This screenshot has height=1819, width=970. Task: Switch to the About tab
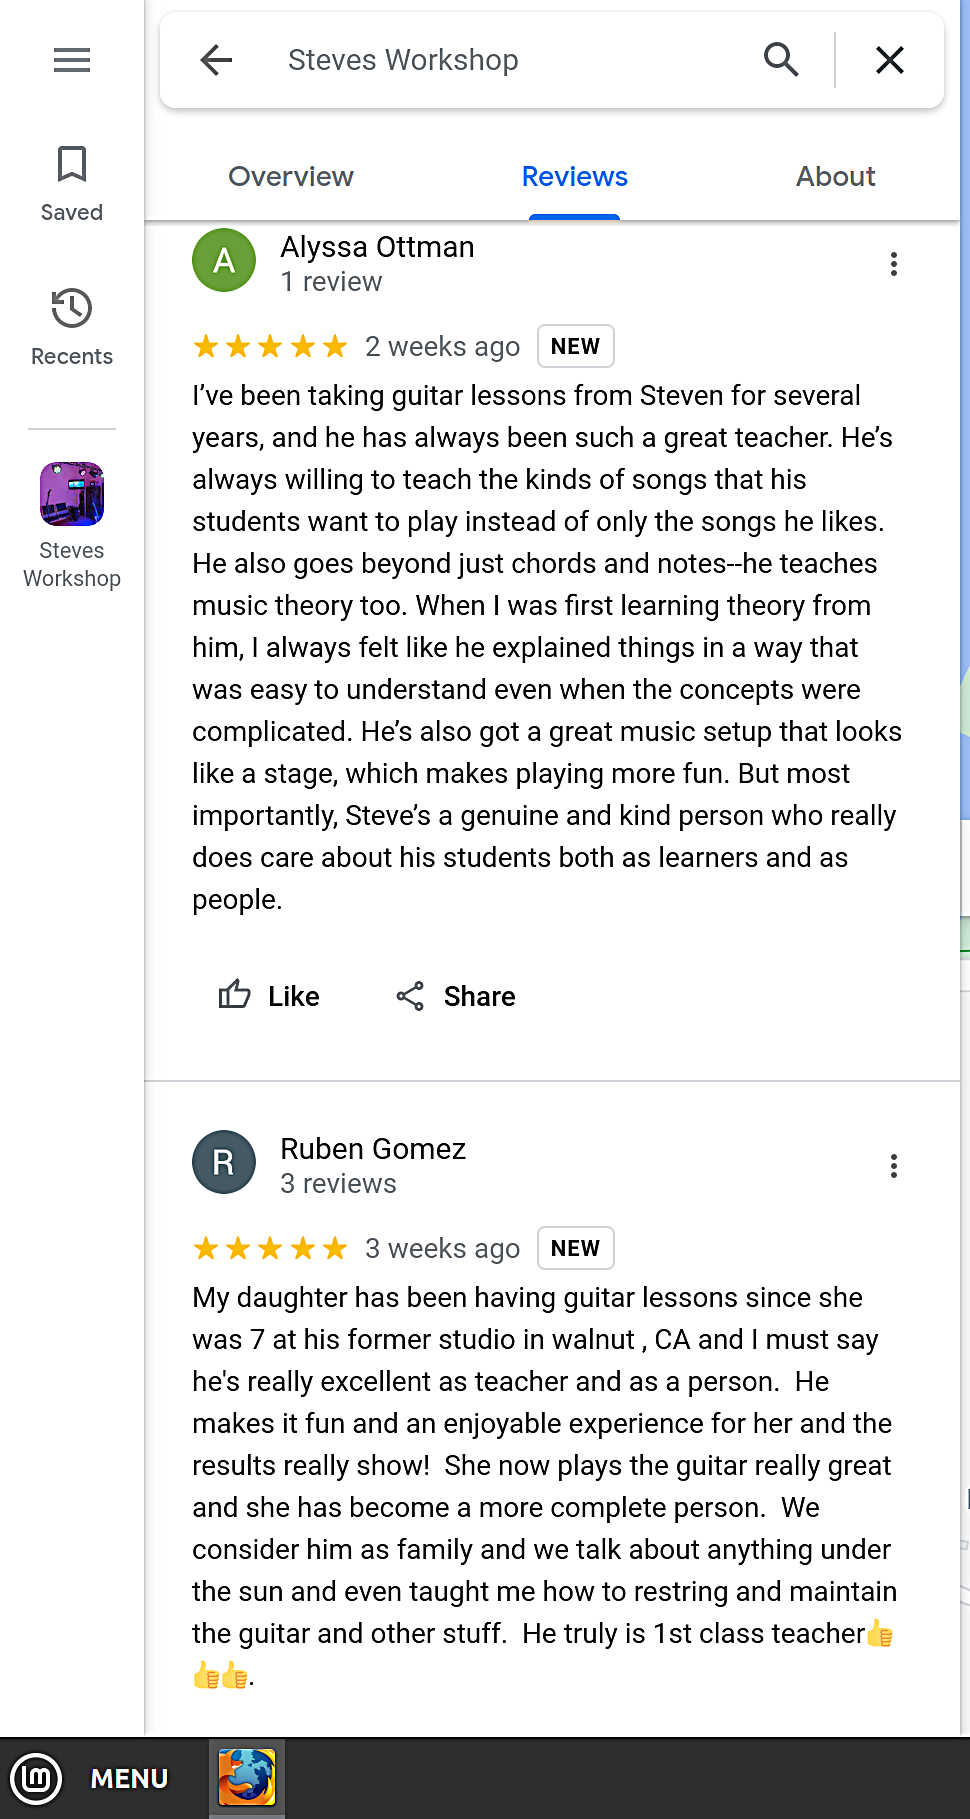click(835, 177)
